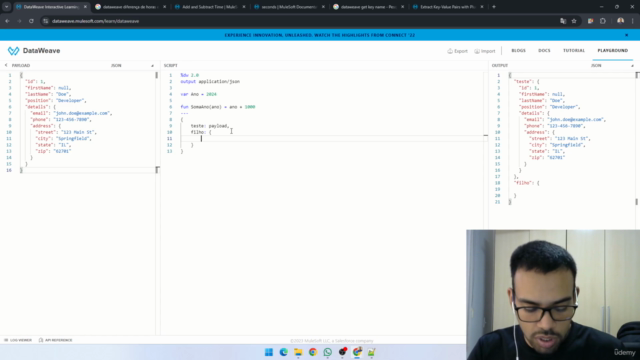Click the "position": "Developer" payload line
The image size is (640, 360).
click(56, 100)
